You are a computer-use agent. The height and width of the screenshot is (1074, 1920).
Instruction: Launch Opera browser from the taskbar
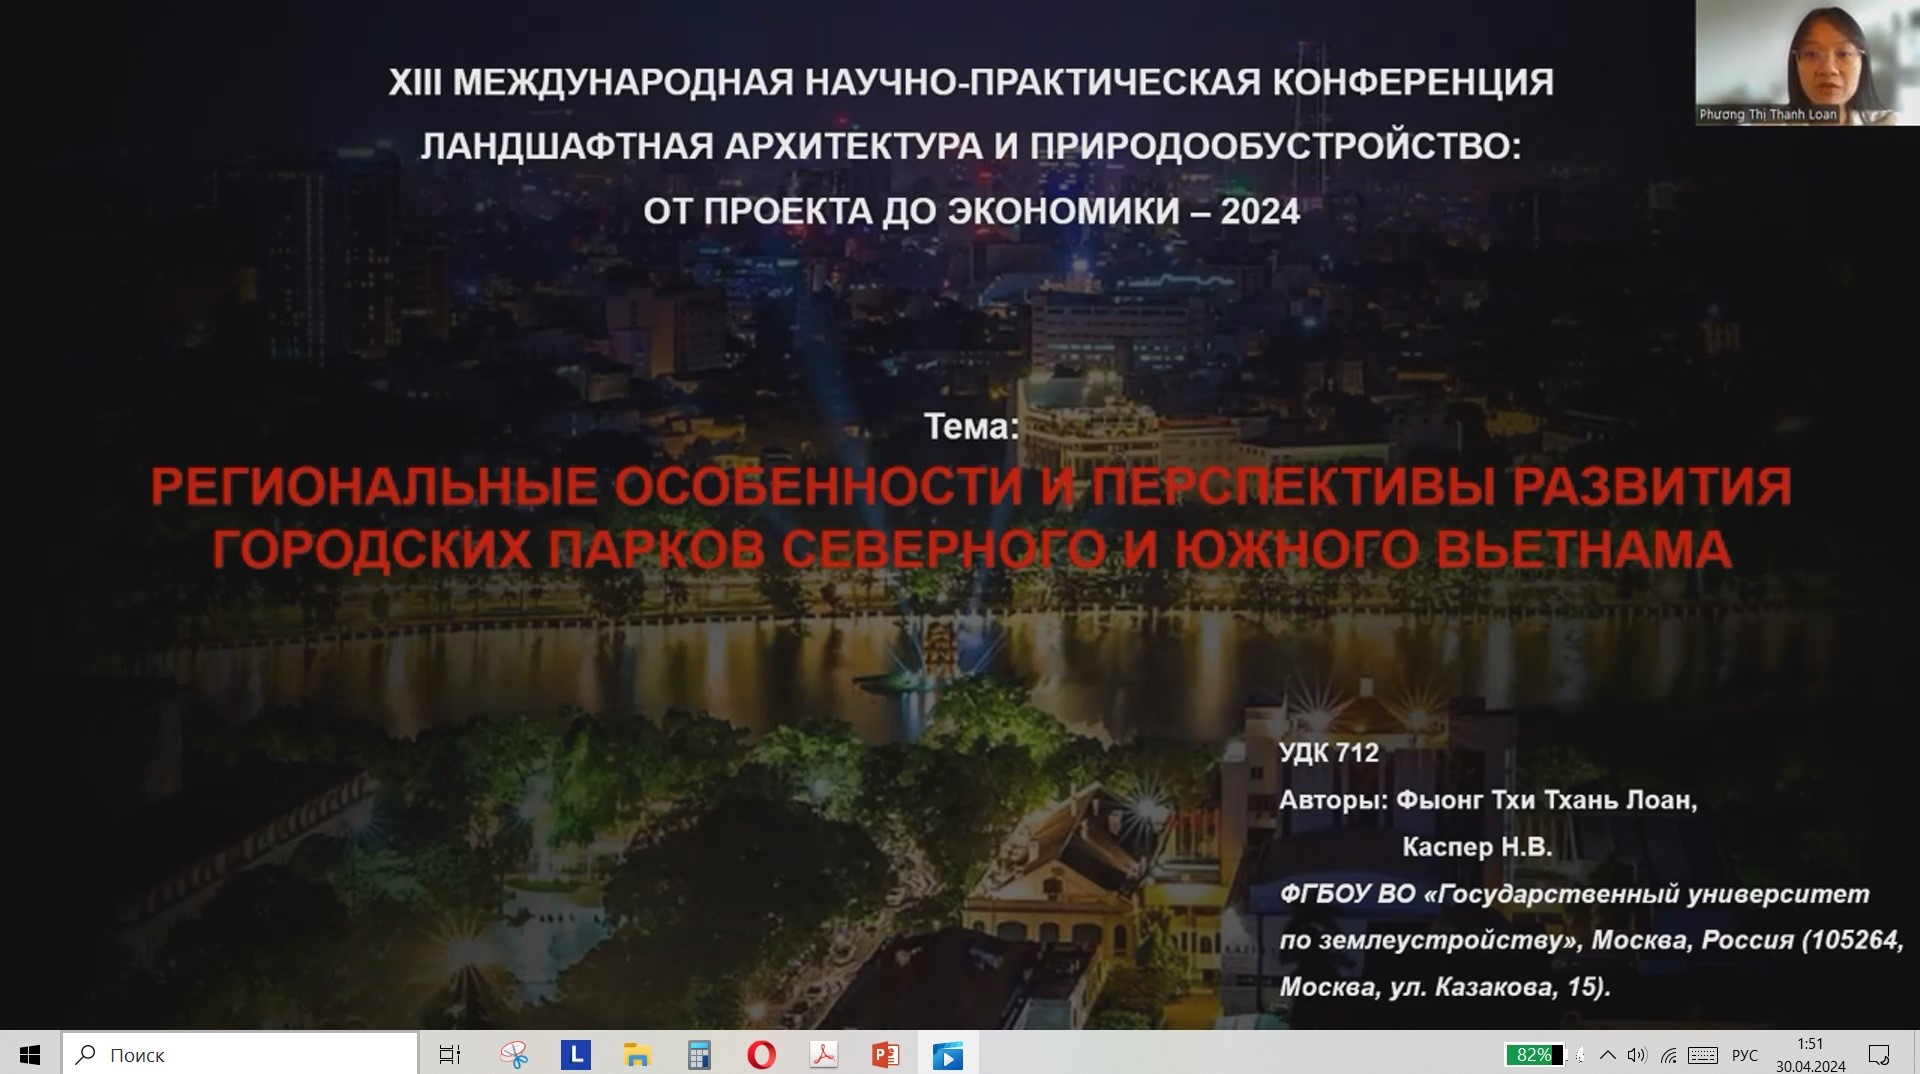pos(761,1054)
